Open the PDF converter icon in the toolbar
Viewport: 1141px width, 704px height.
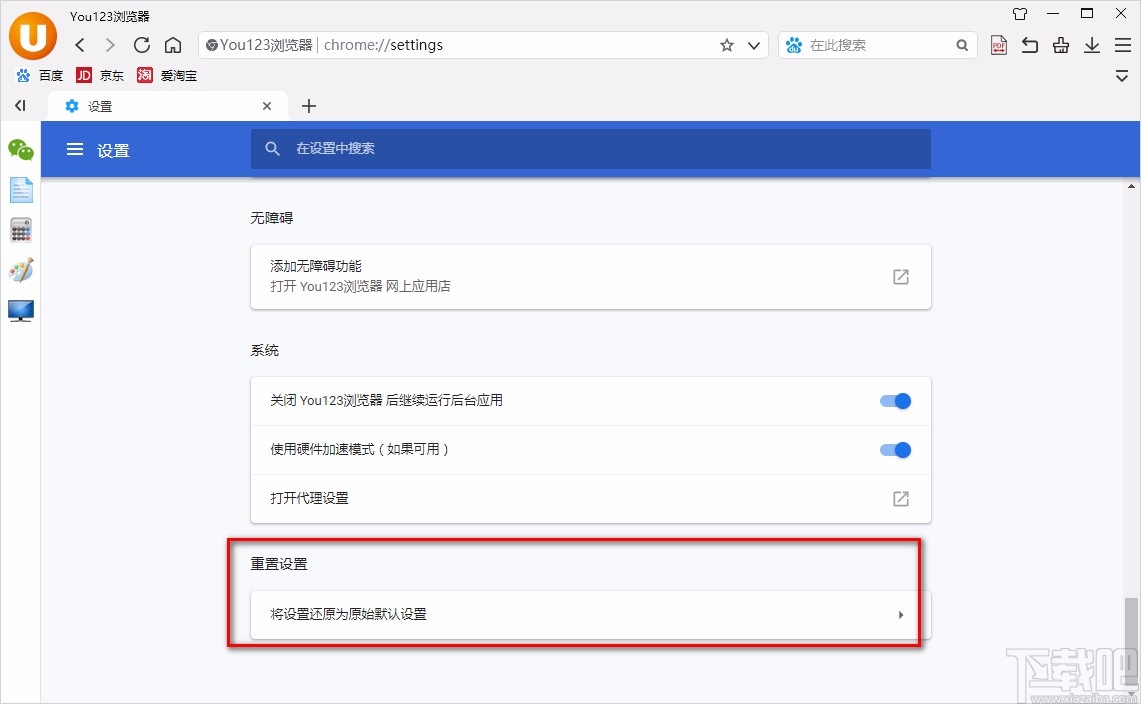[x=998, y=45]
